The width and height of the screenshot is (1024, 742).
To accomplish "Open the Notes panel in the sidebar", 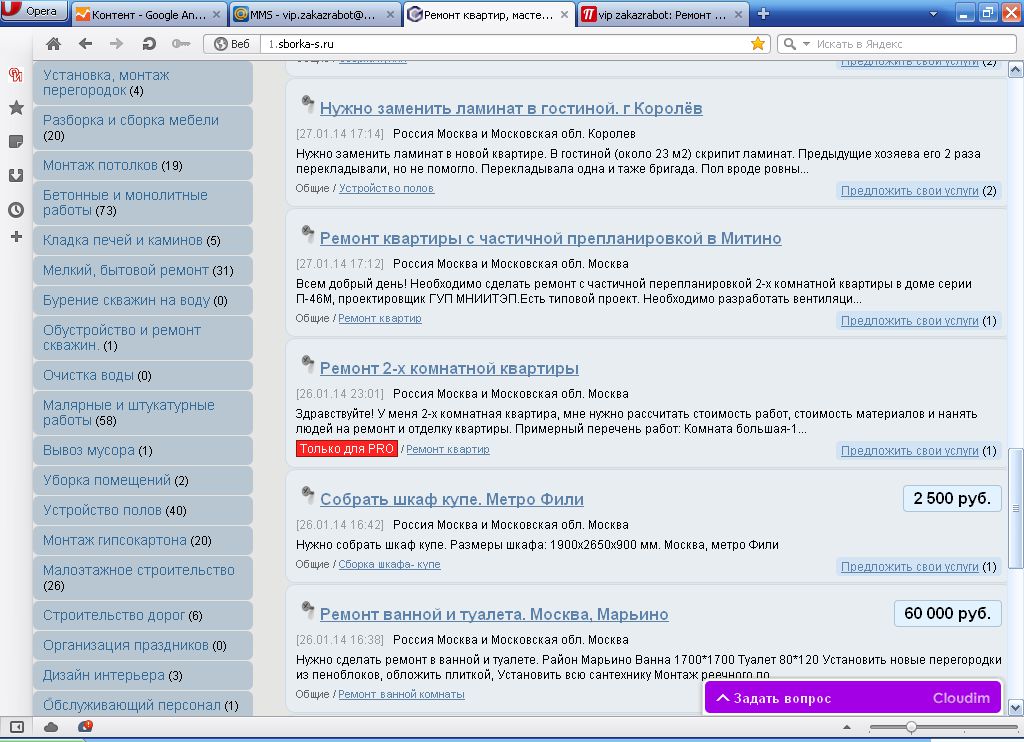I will point(16,141).
